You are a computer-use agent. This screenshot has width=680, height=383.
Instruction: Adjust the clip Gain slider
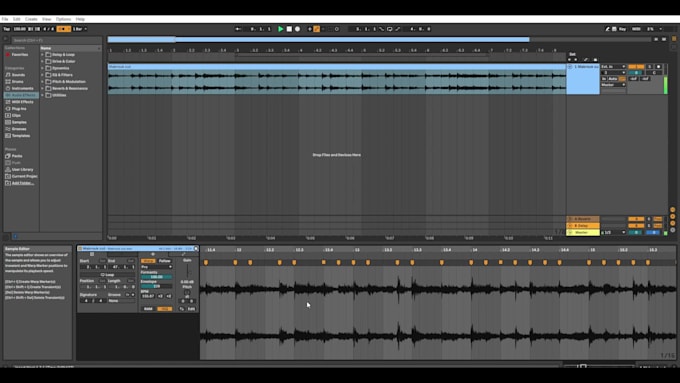188,271
